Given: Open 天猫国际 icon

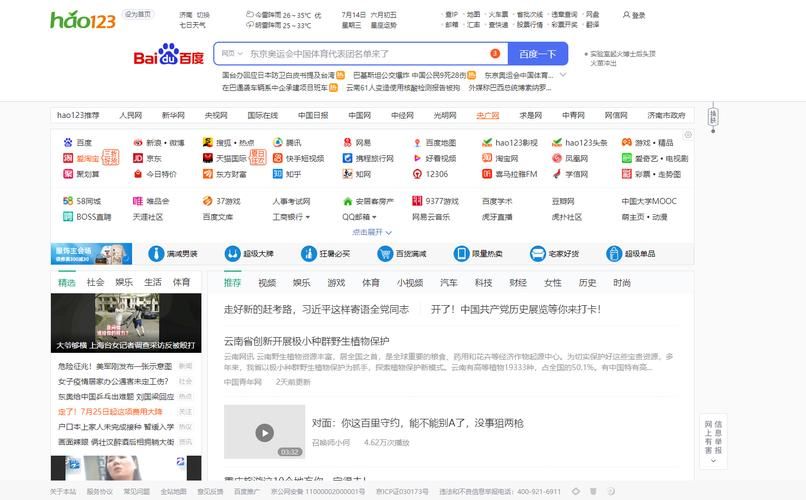Looking at the screenshot, I should tap(208, 158).
